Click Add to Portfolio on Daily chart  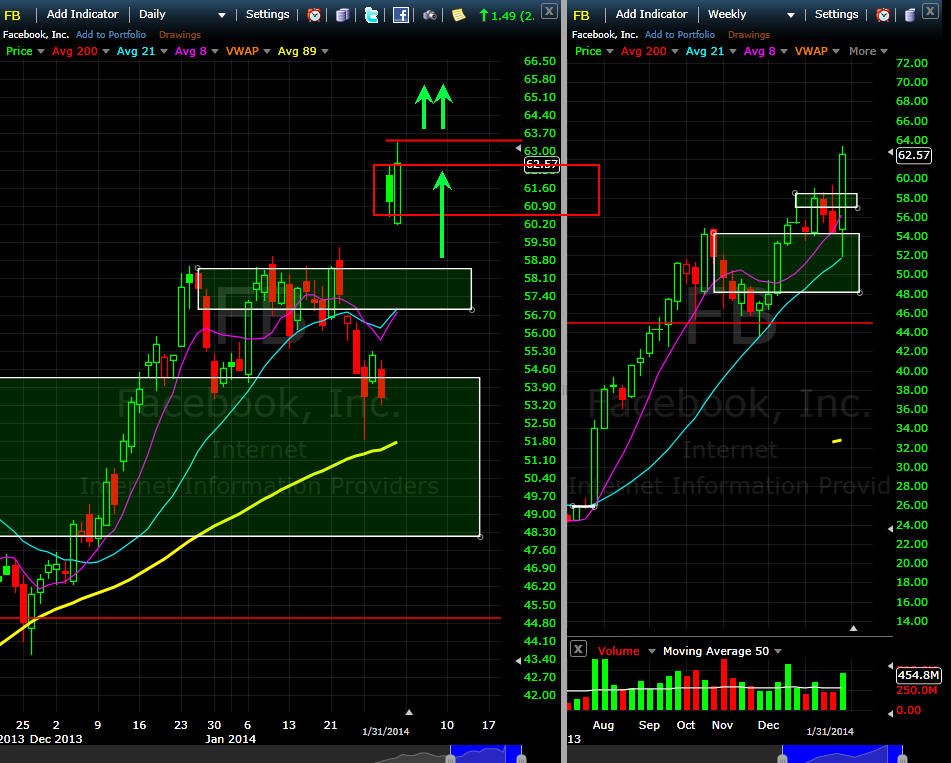111,35
